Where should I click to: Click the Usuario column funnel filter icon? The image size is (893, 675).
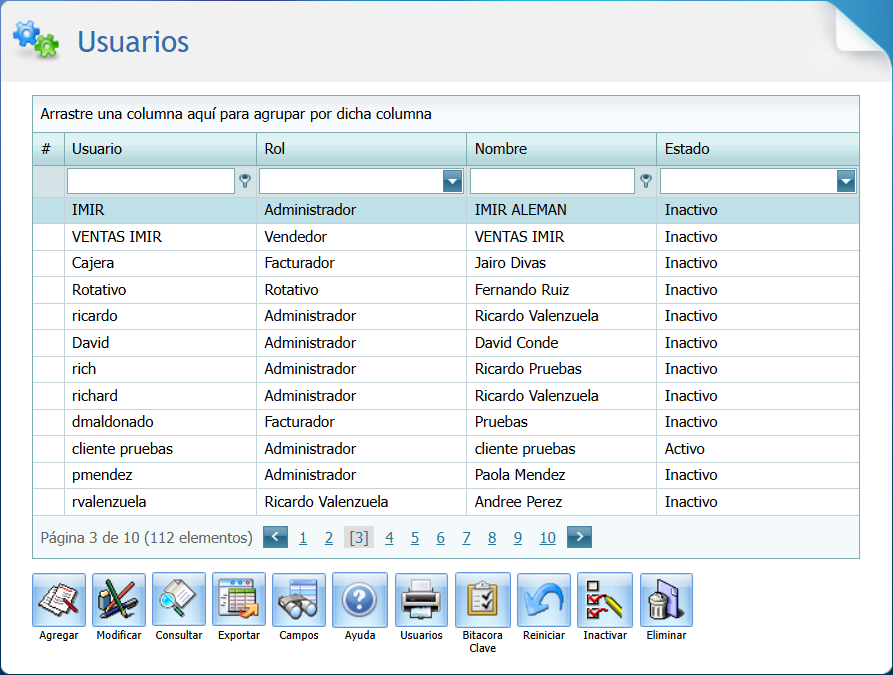click(x=244, y=181)
